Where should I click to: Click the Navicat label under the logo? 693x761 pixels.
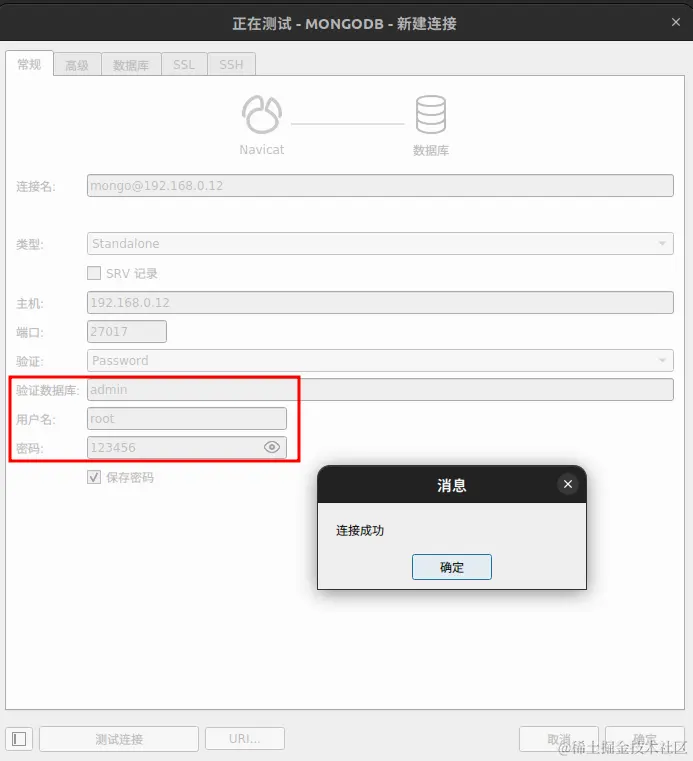click(x=262, y=149)
